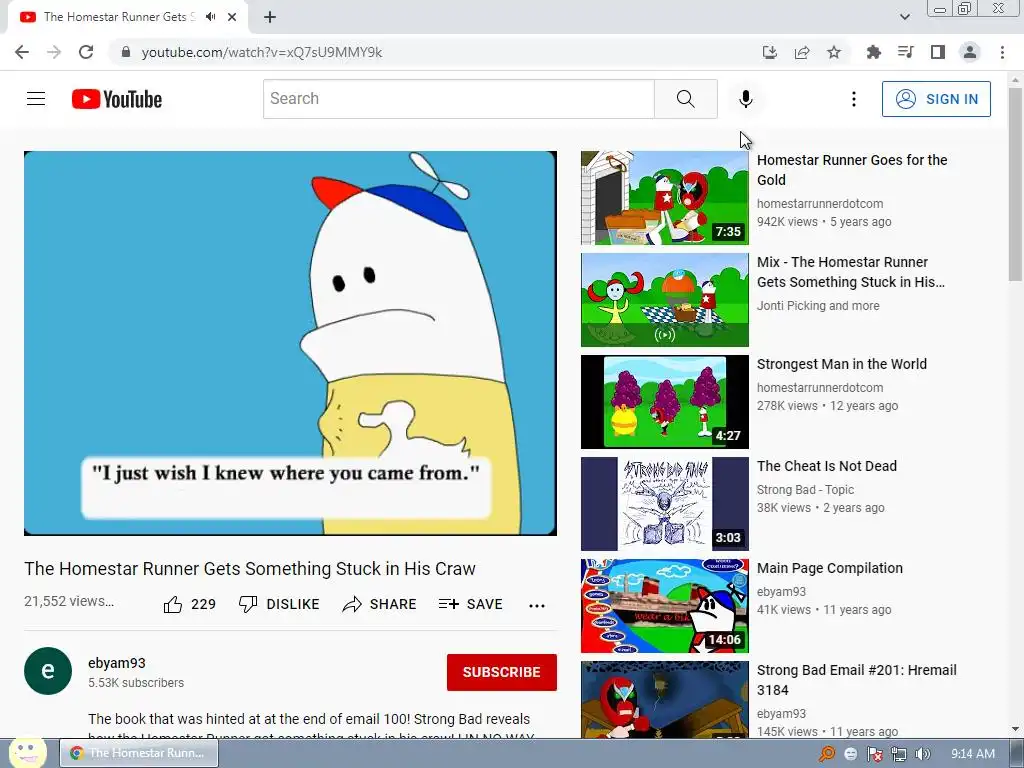Click the 21,552 views text
Screen dimensions: 1024x768
69,601
